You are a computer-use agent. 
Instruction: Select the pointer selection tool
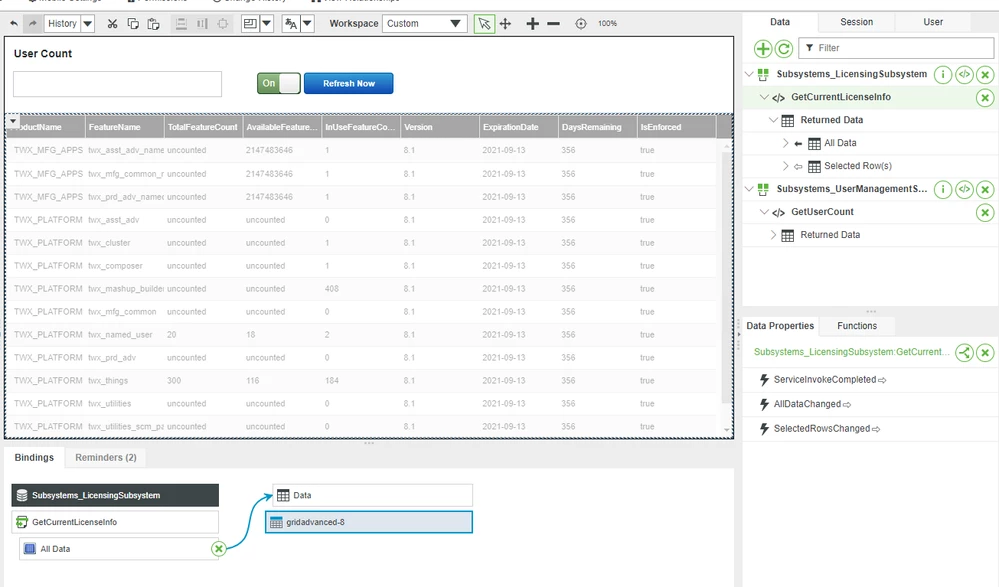point(484,24)
